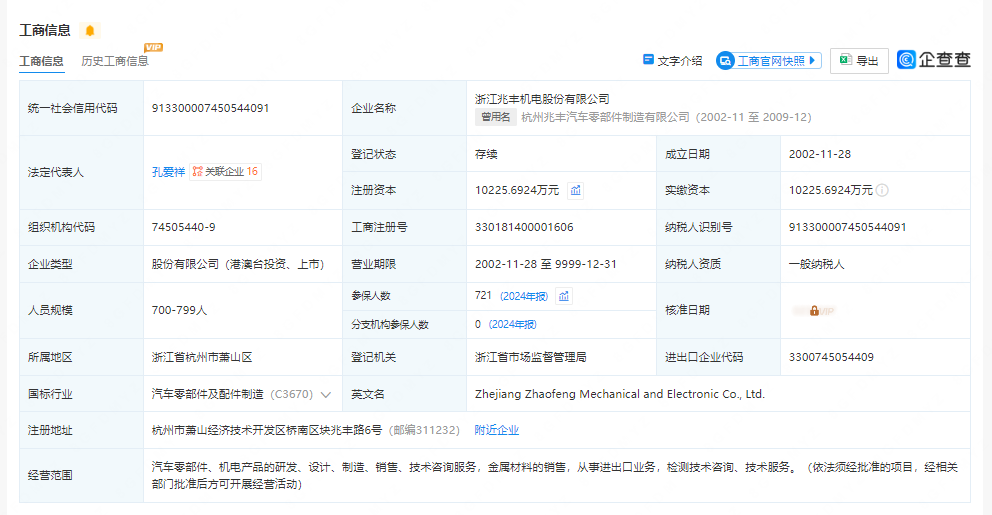
Task: Open 工商官网快照 snapshot button
Action: [x=769, y=61]
